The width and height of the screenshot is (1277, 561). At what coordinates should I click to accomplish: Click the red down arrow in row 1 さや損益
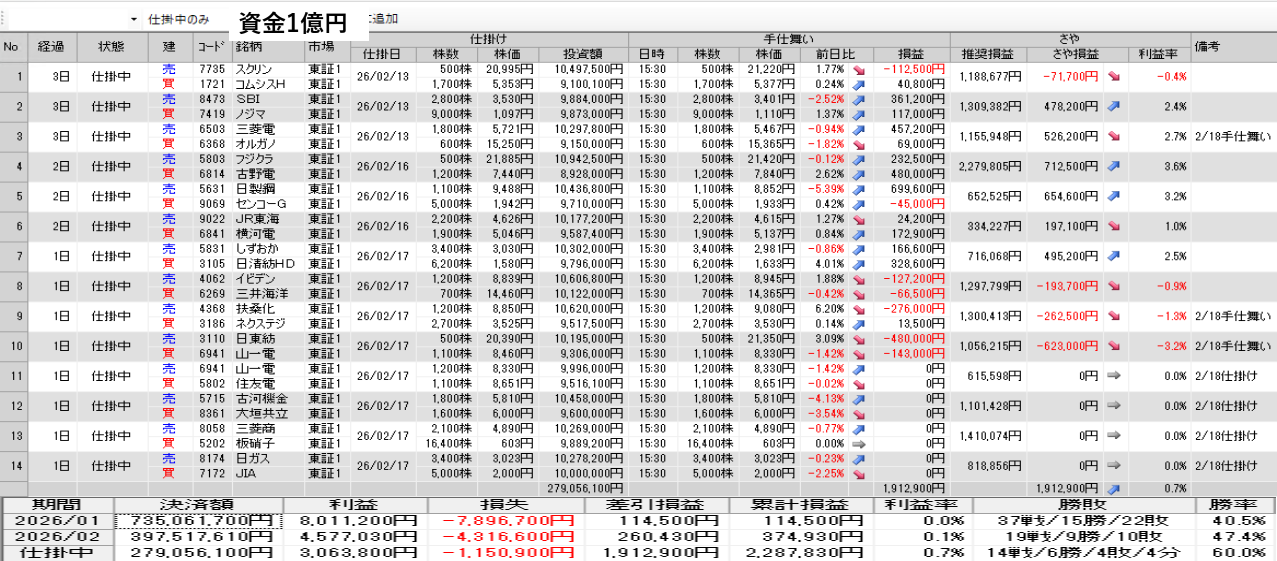[x=1113, y=76]
